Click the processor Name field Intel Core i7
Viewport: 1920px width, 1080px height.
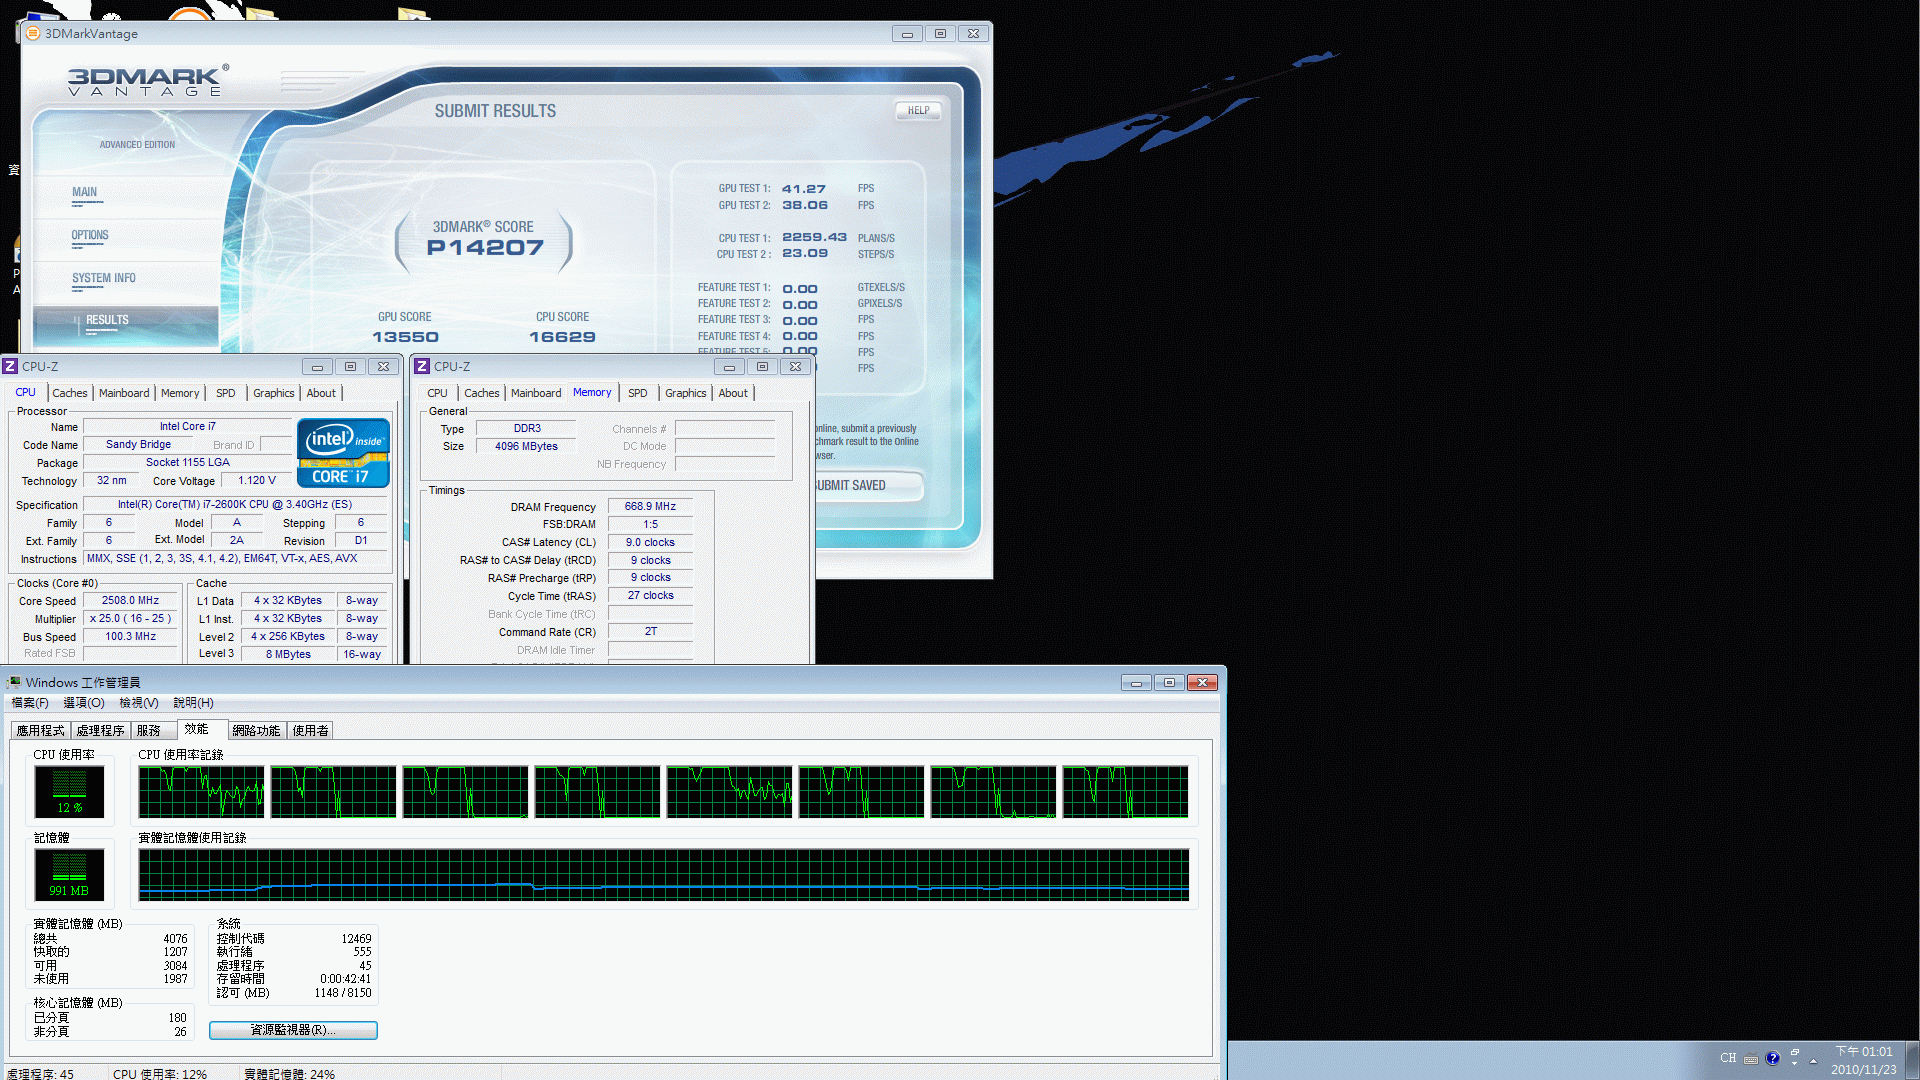click(187, 427)
